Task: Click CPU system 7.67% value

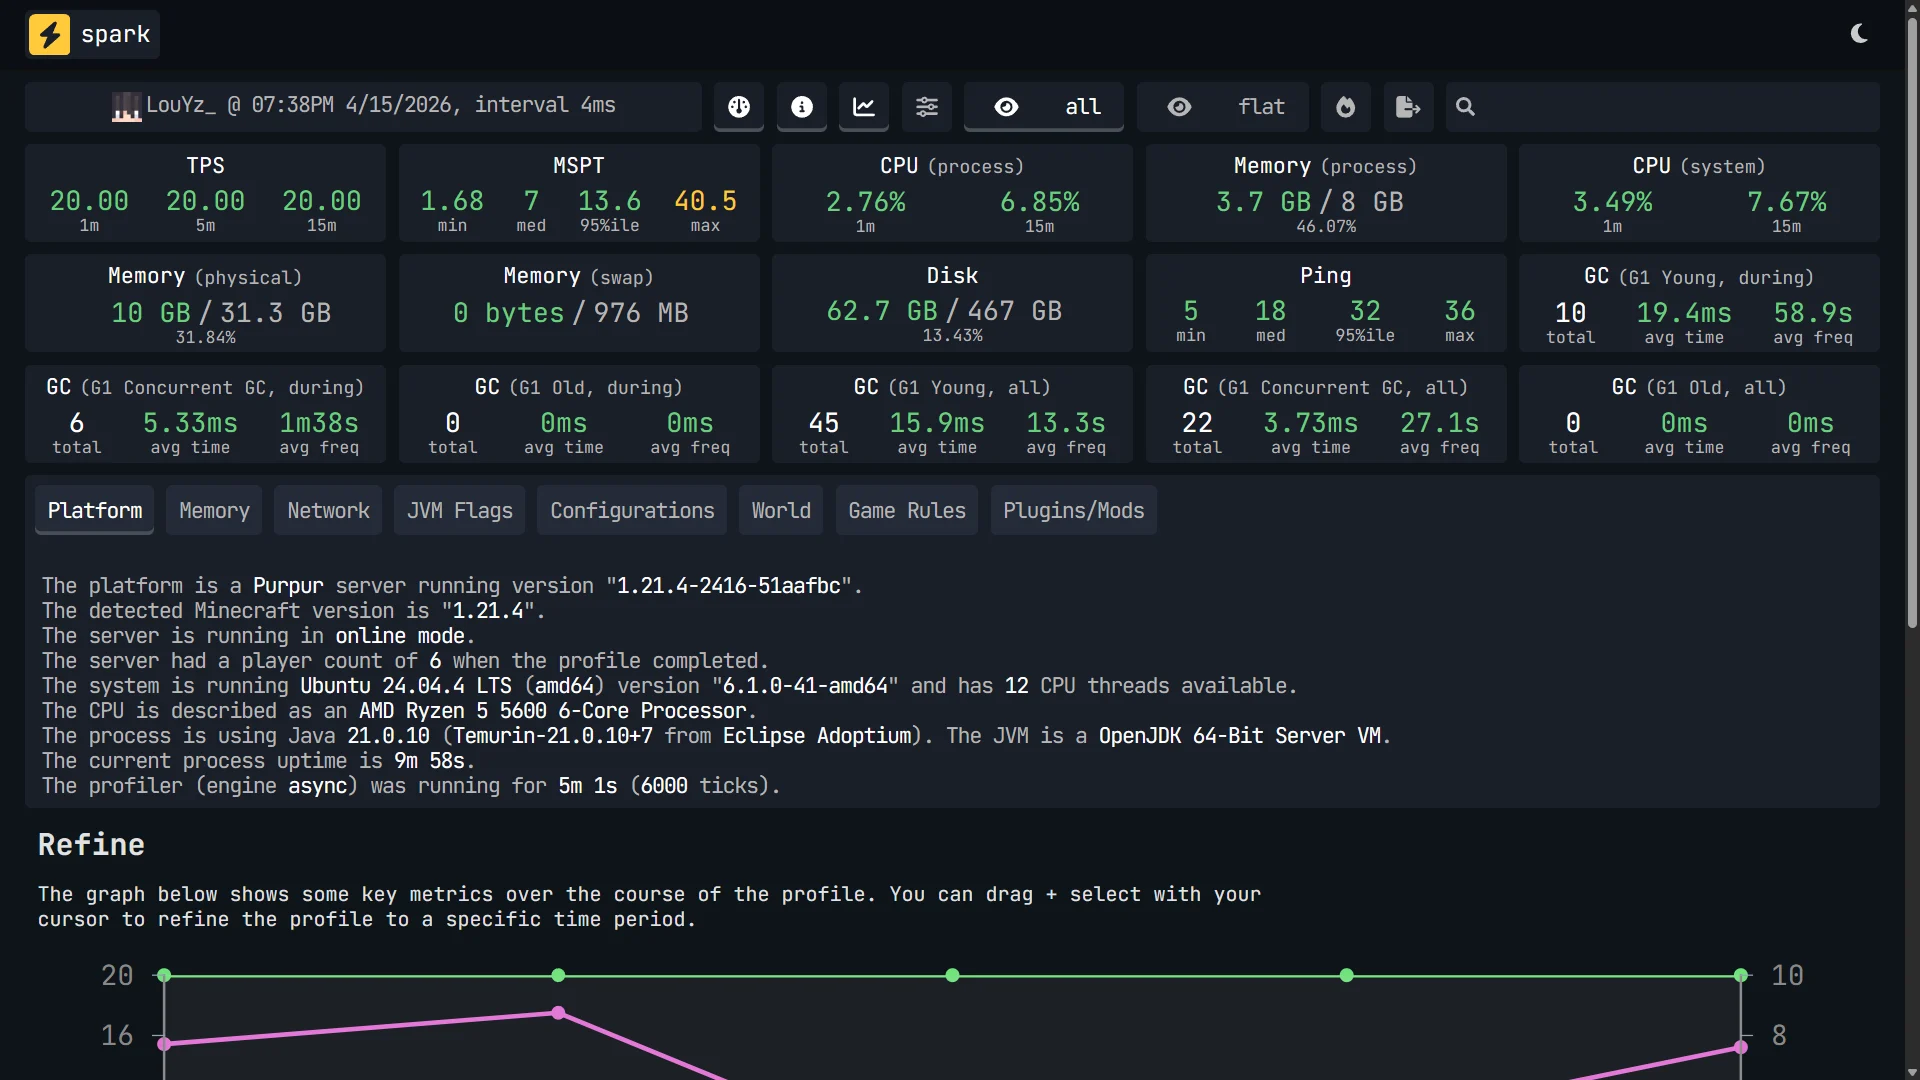Action: click(x=1787, y=203)
